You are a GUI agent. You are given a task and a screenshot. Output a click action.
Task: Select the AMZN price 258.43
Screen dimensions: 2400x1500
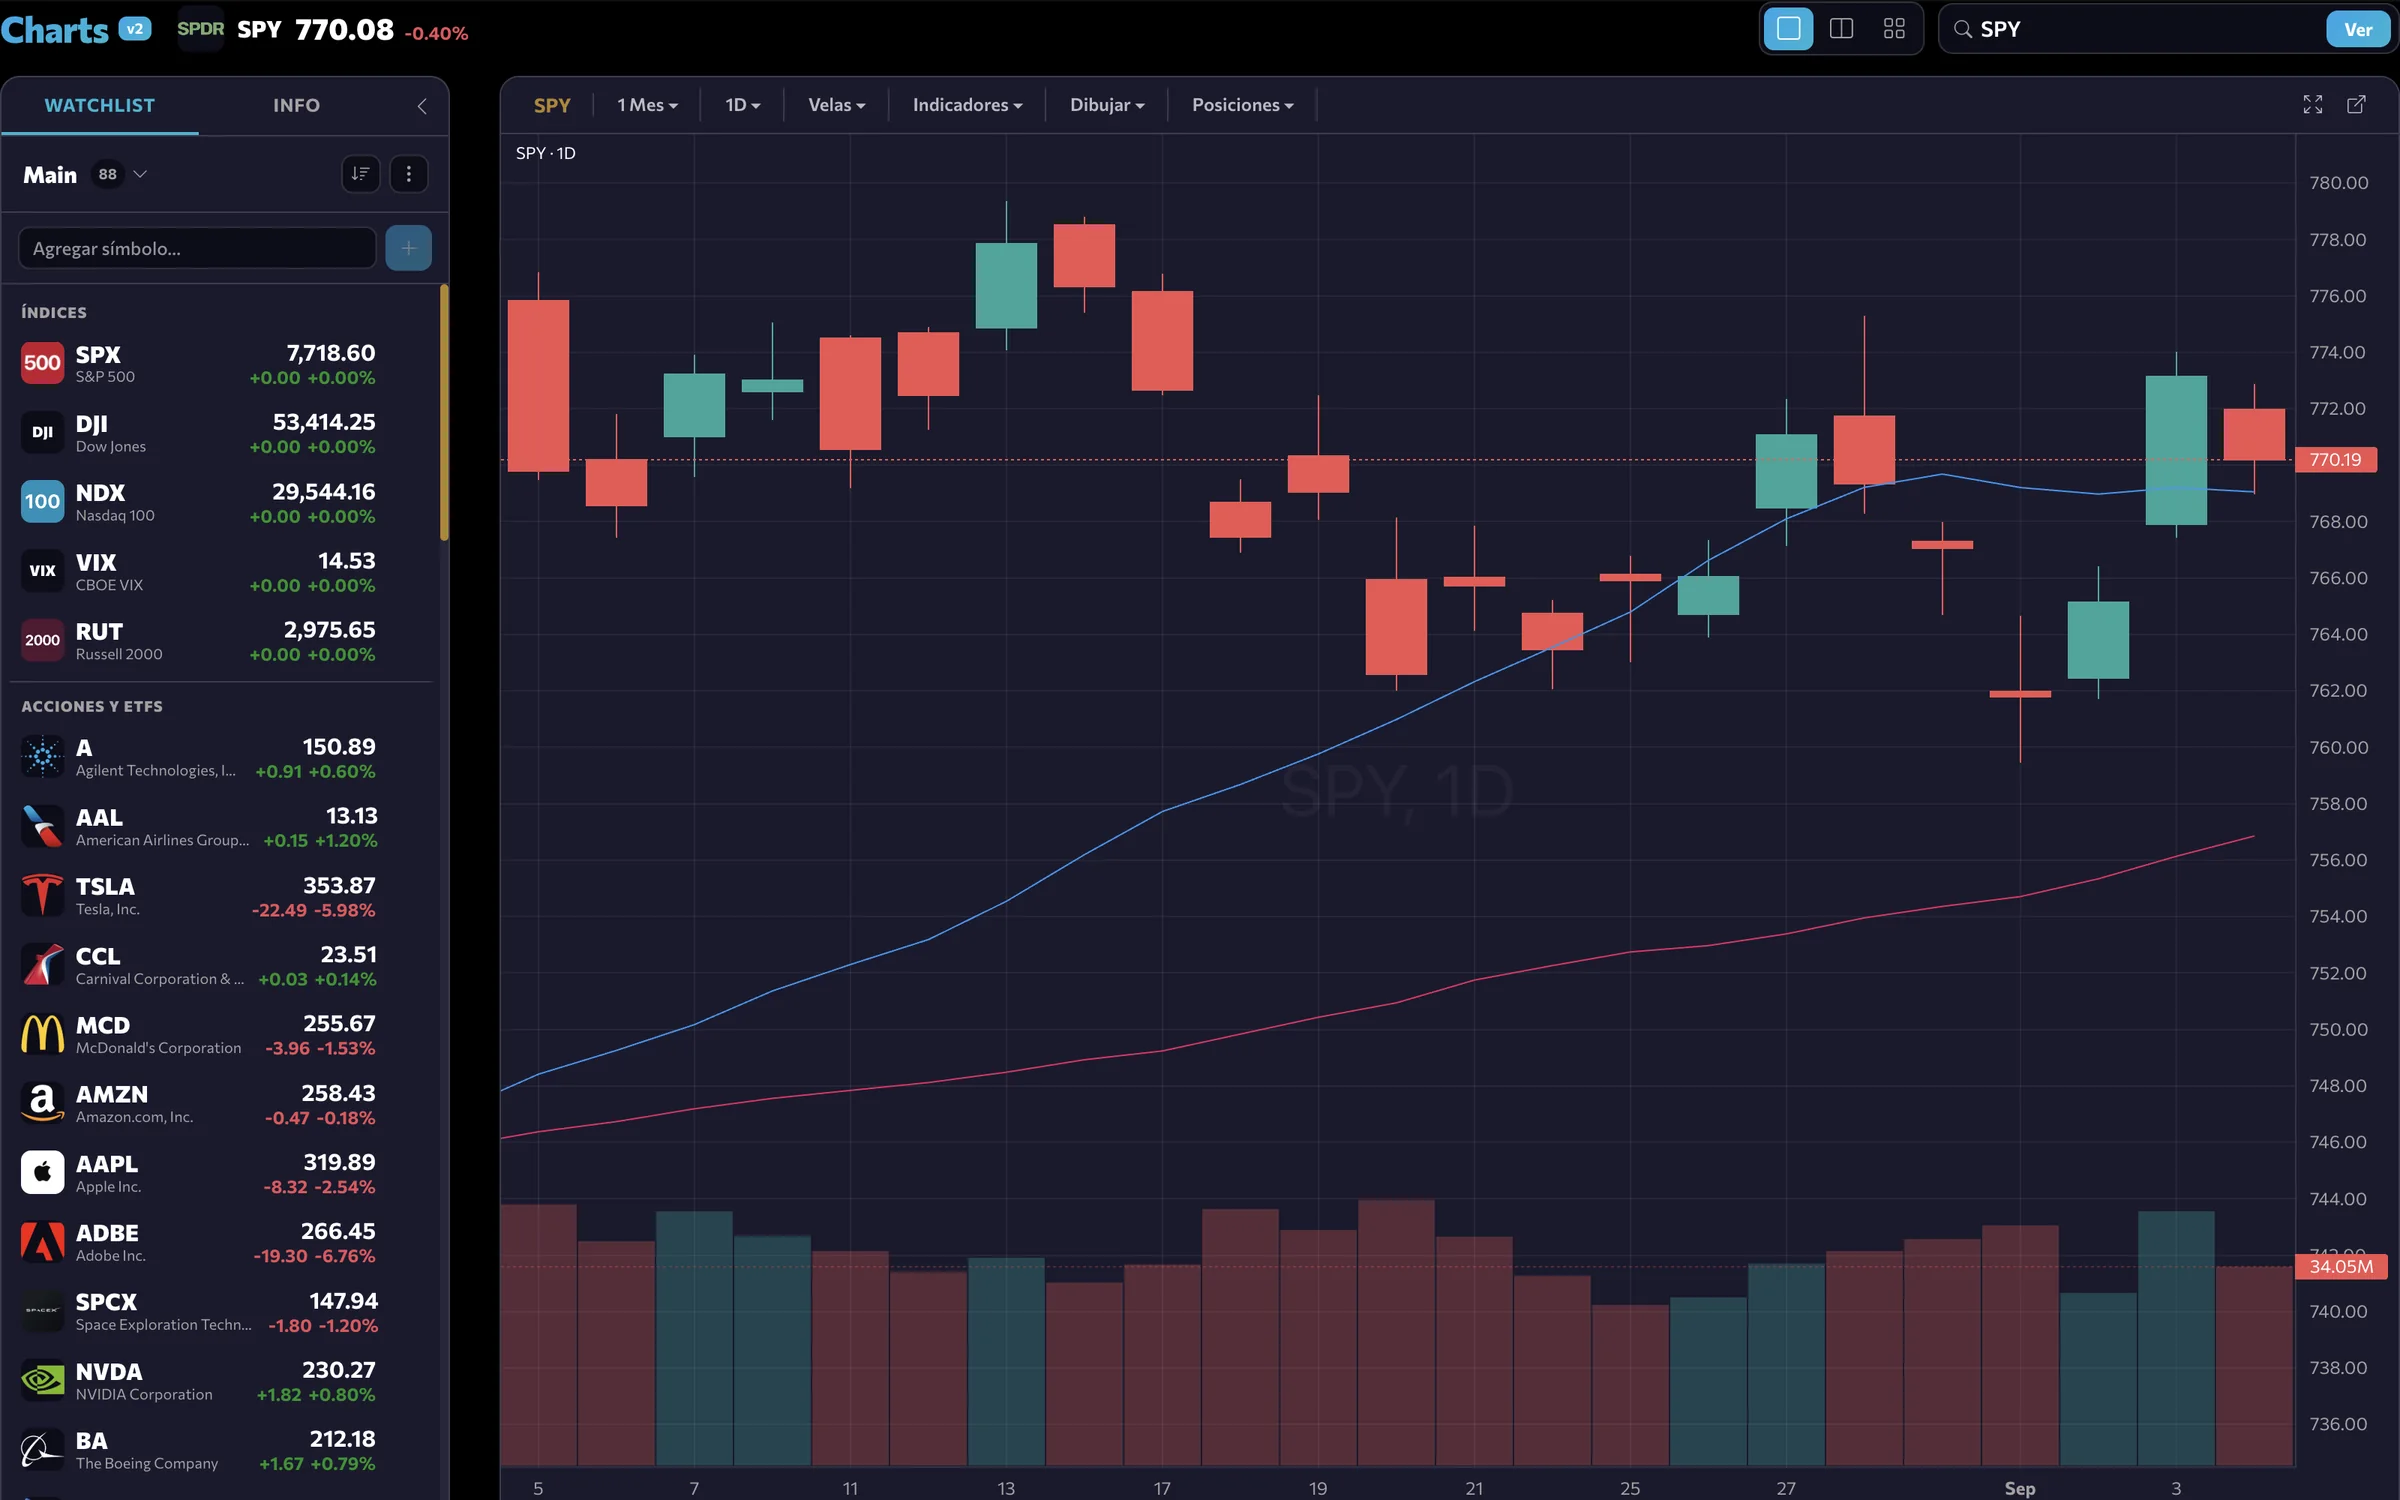[x=338, y=1094]
